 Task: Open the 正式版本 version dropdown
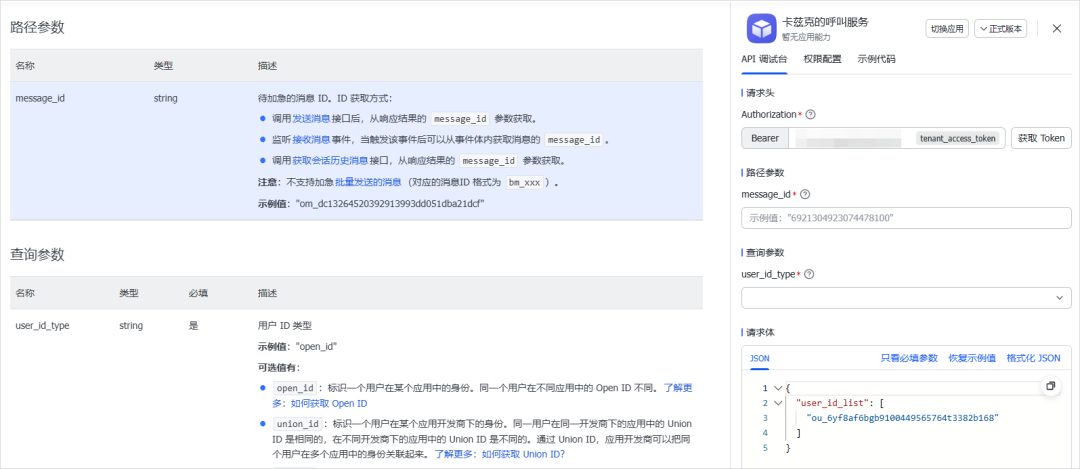coord(1001,29)
